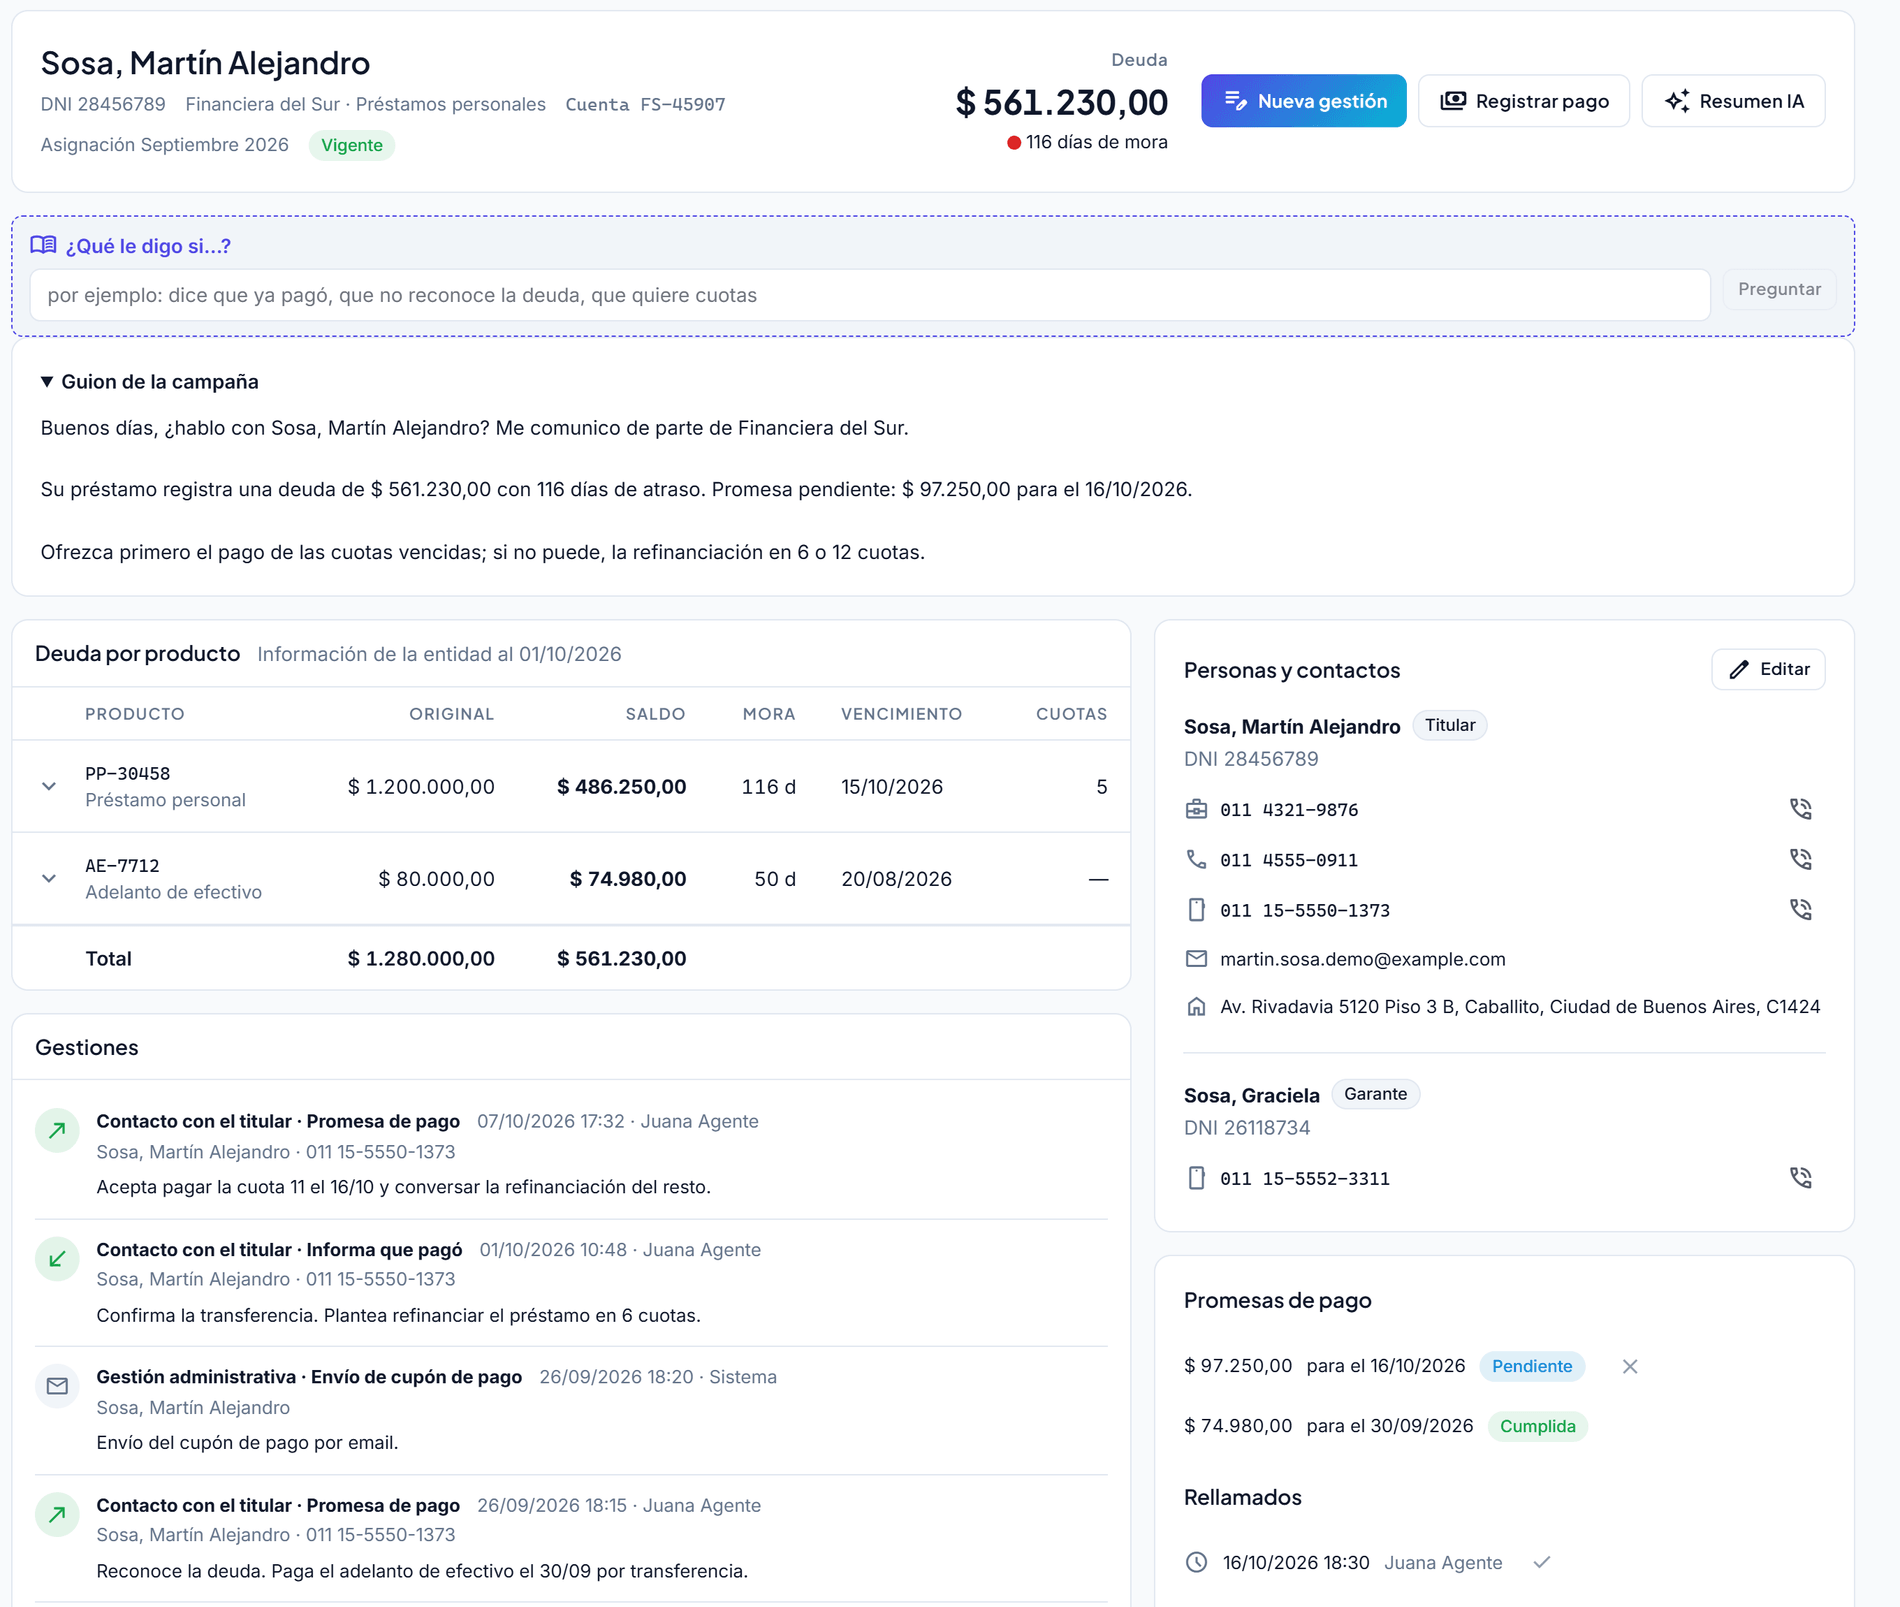Call guarantor phone 011 15-5552-3311
Image resolution: width=1900 pixels, height=1607 pixels.
tap(1801, 1178)
